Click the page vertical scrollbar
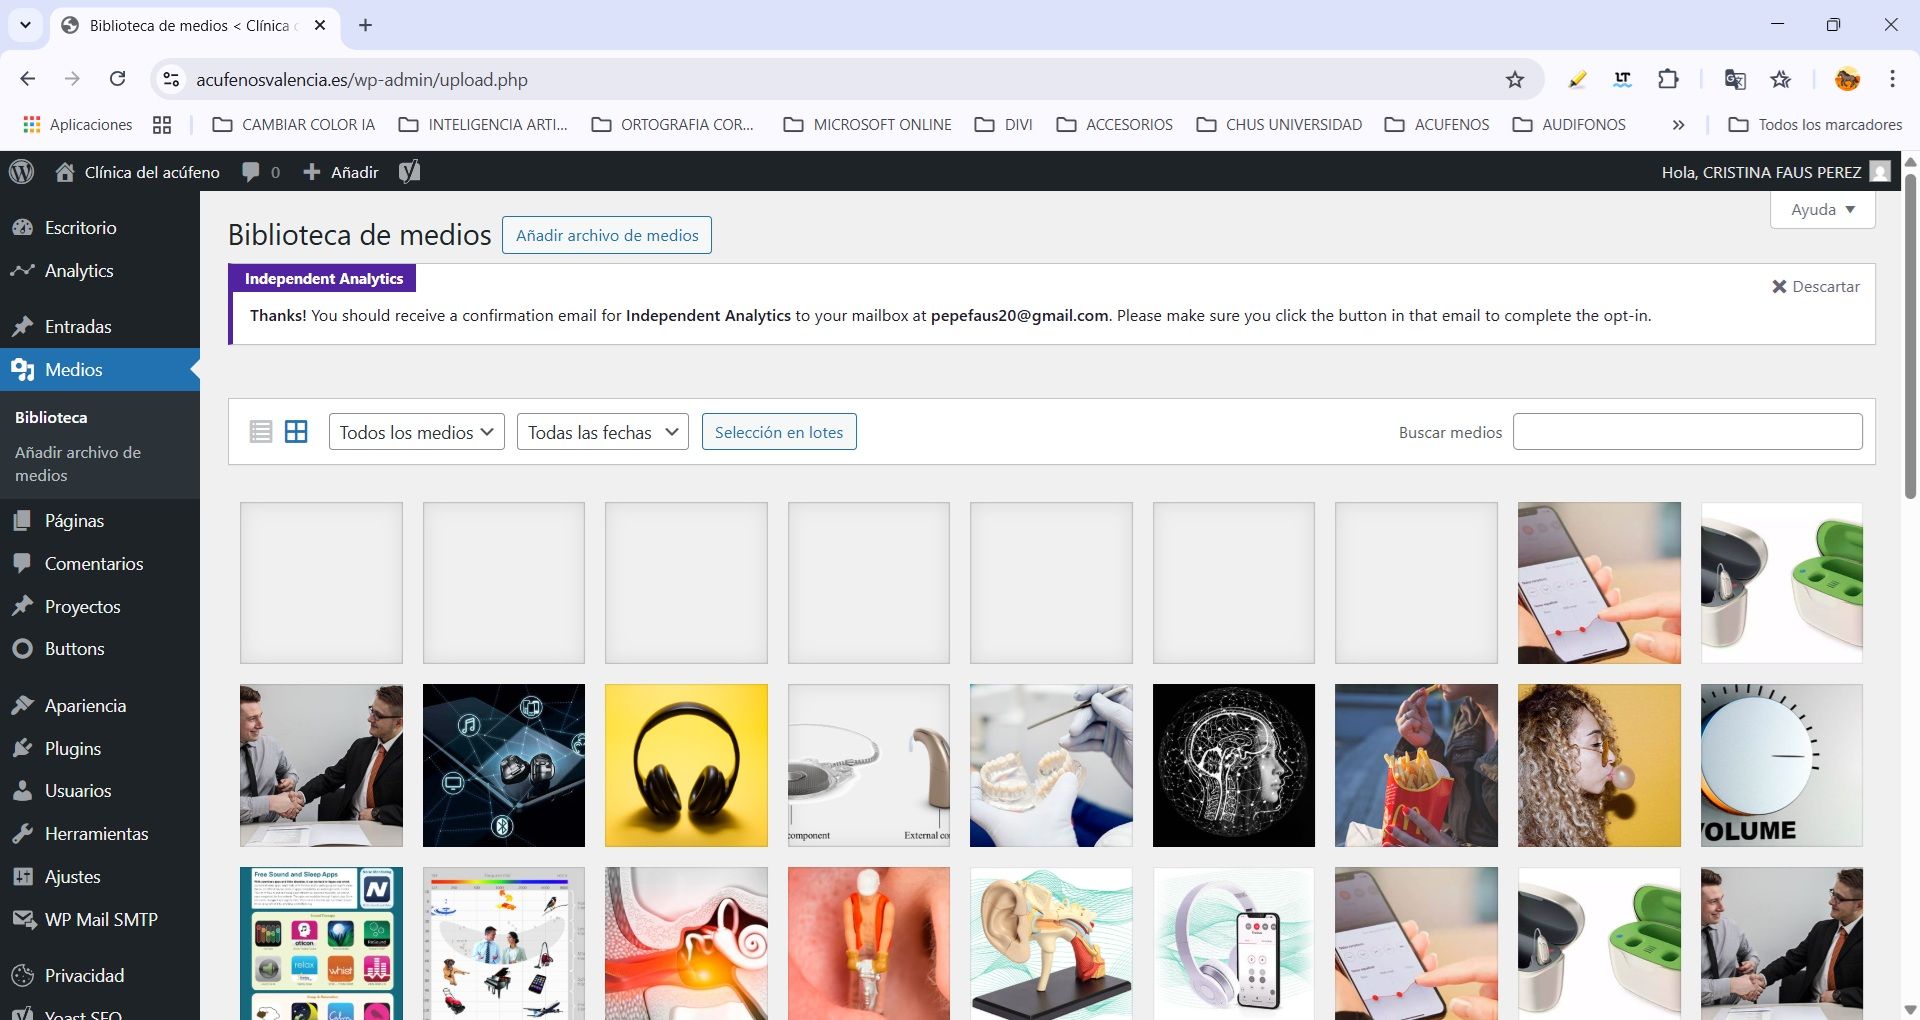 coord(1910,336)
